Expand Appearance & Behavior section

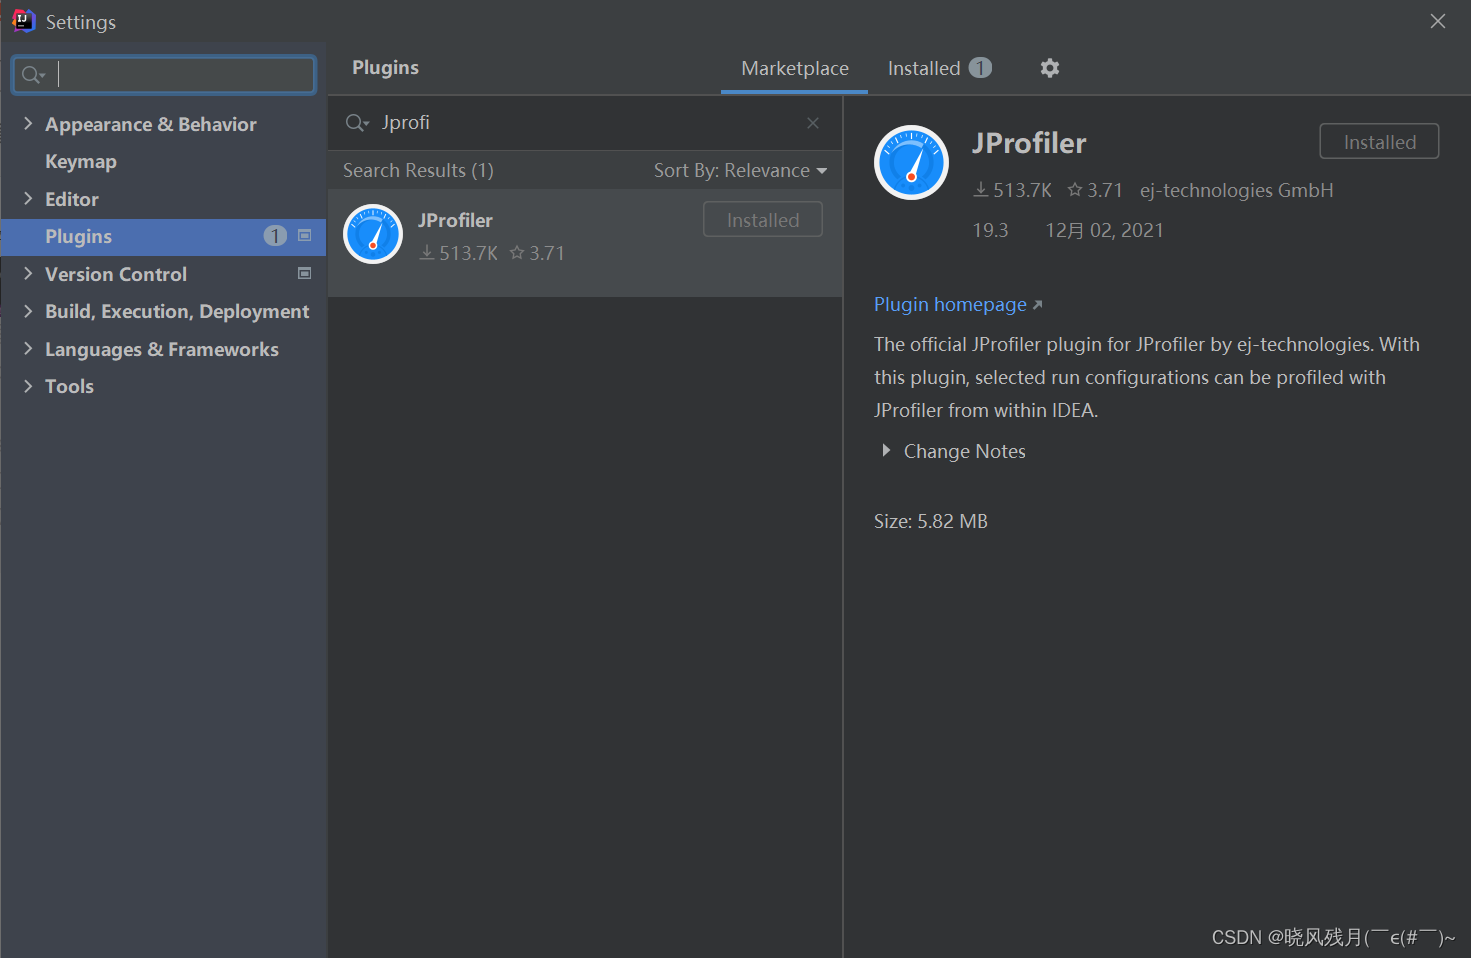(x=28, y=123)
